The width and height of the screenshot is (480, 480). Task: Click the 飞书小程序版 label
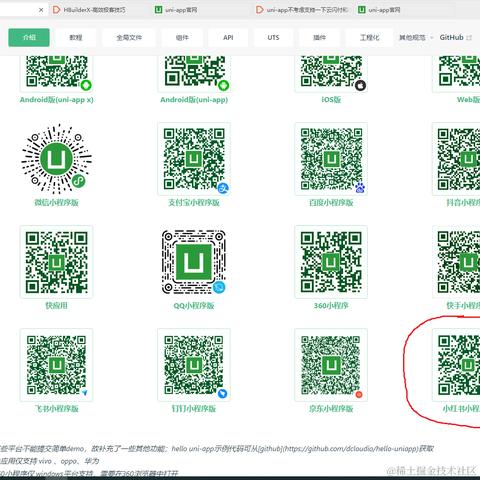[x=56, y=409]
